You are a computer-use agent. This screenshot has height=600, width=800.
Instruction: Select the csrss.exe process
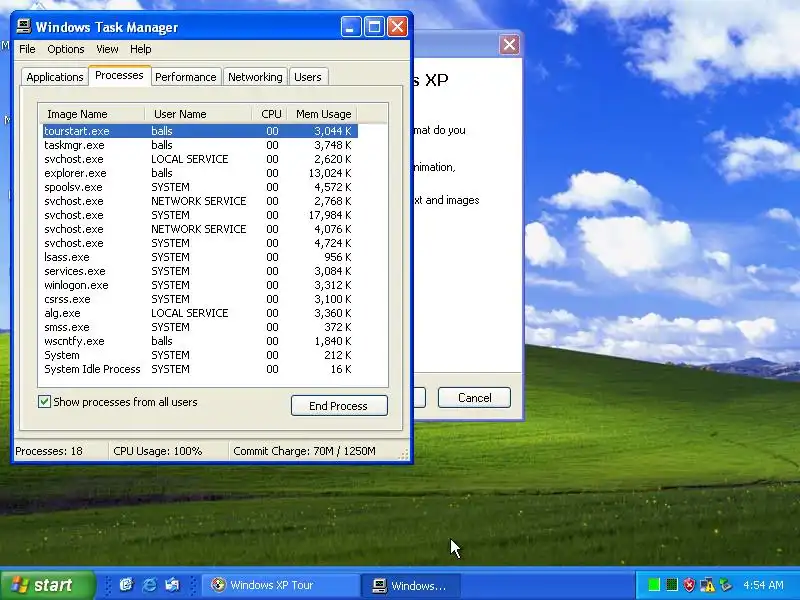pos(200,299)
